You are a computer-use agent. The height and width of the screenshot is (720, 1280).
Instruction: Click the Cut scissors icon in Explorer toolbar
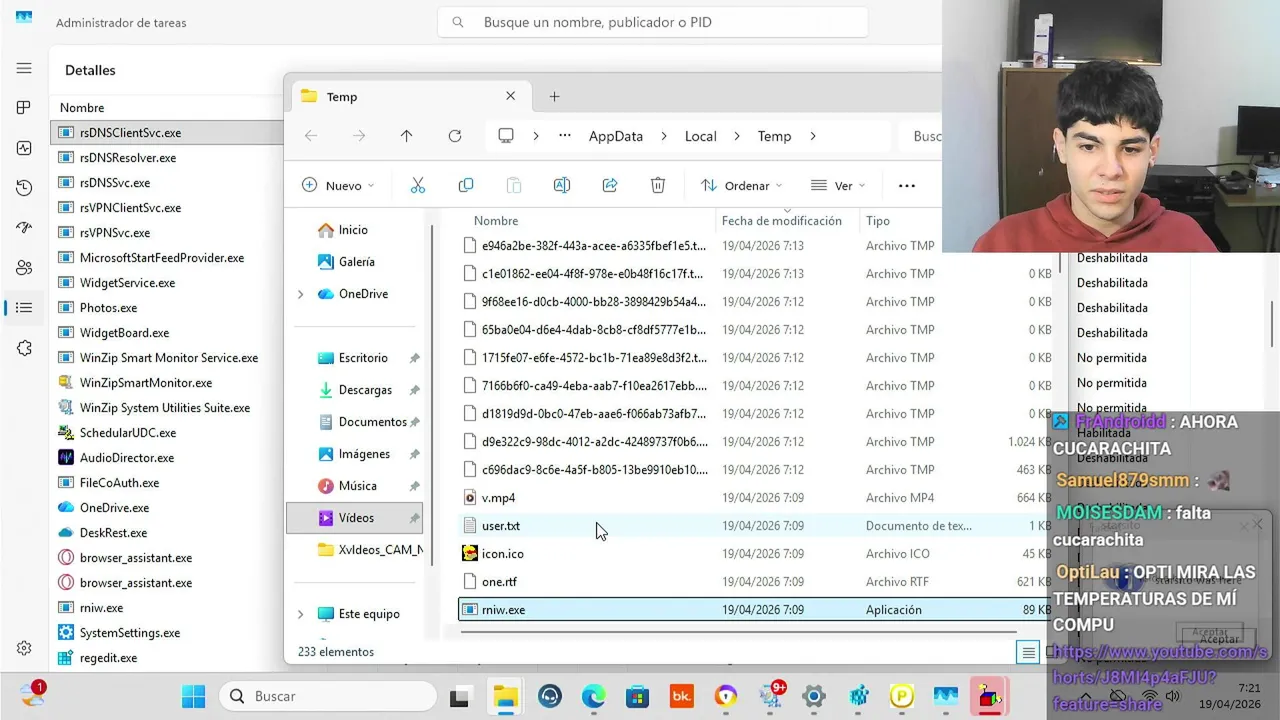click(418, 185)
